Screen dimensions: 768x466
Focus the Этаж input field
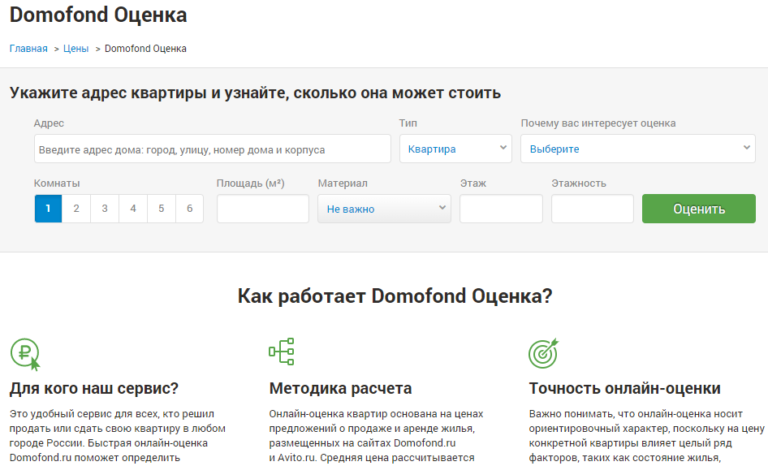[x=501, y=209]
